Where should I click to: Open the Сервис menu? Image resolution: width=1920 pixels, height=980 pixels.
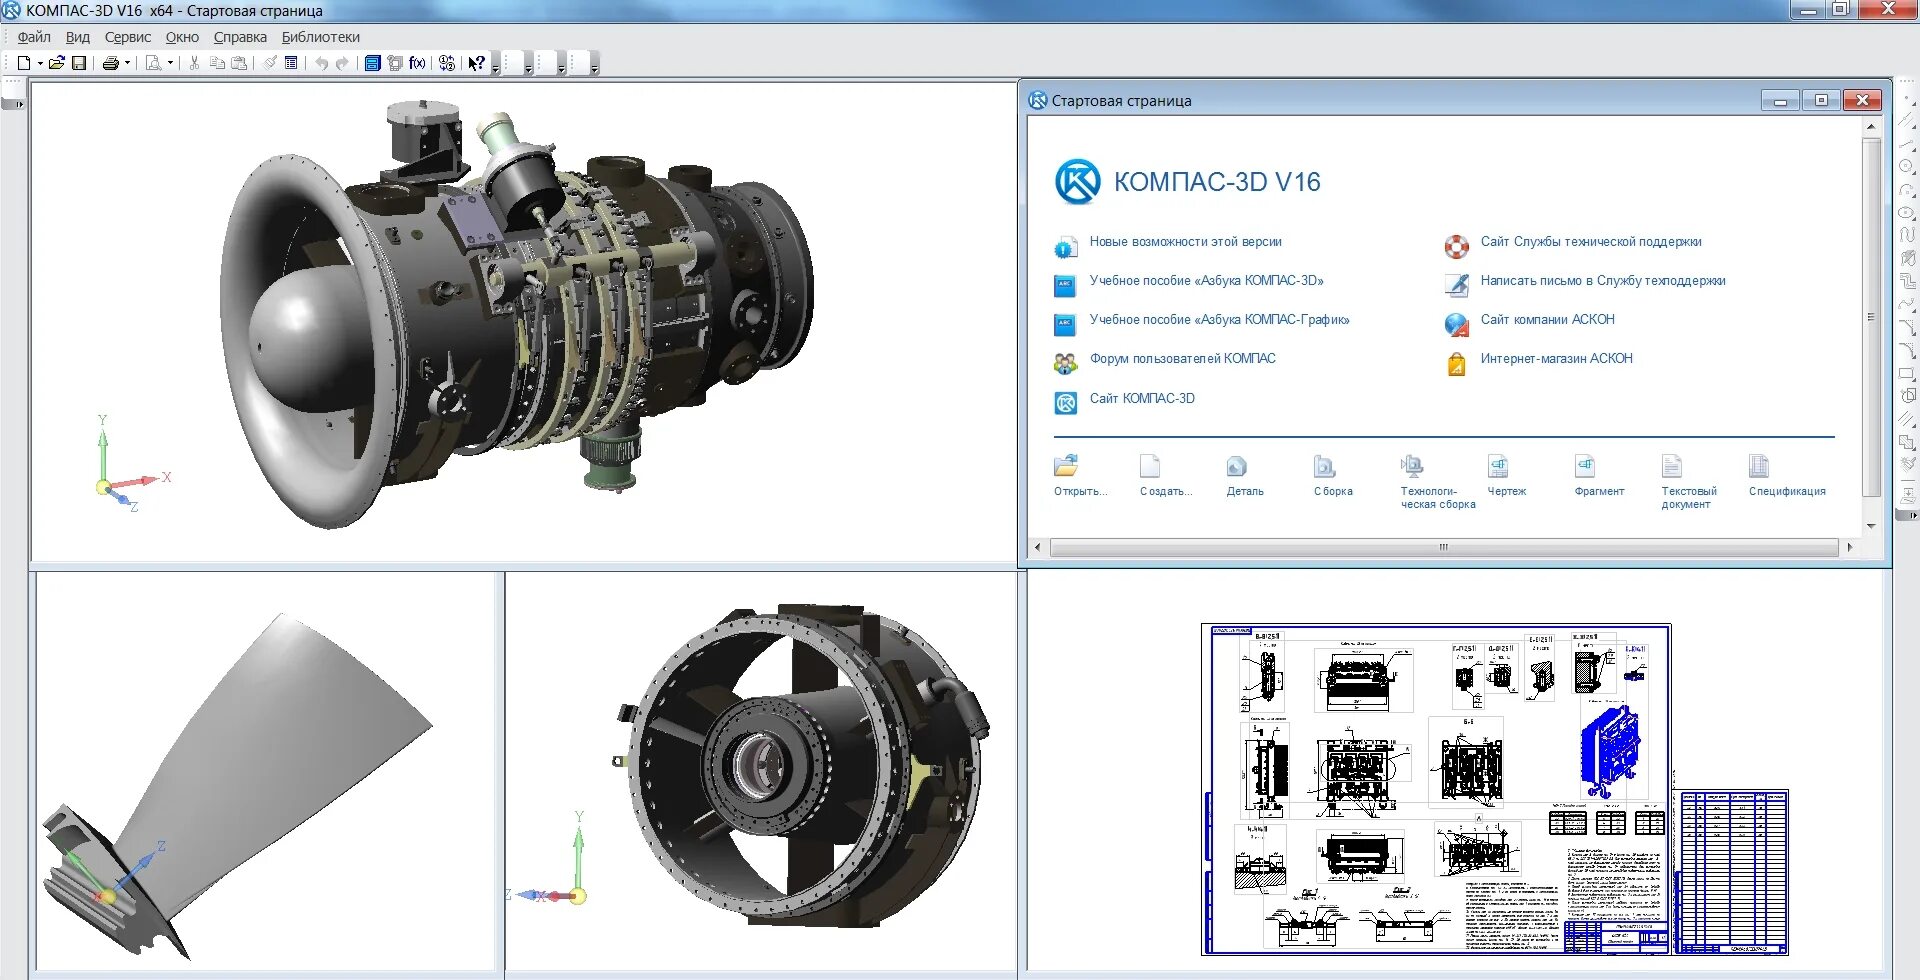point(128,37)
